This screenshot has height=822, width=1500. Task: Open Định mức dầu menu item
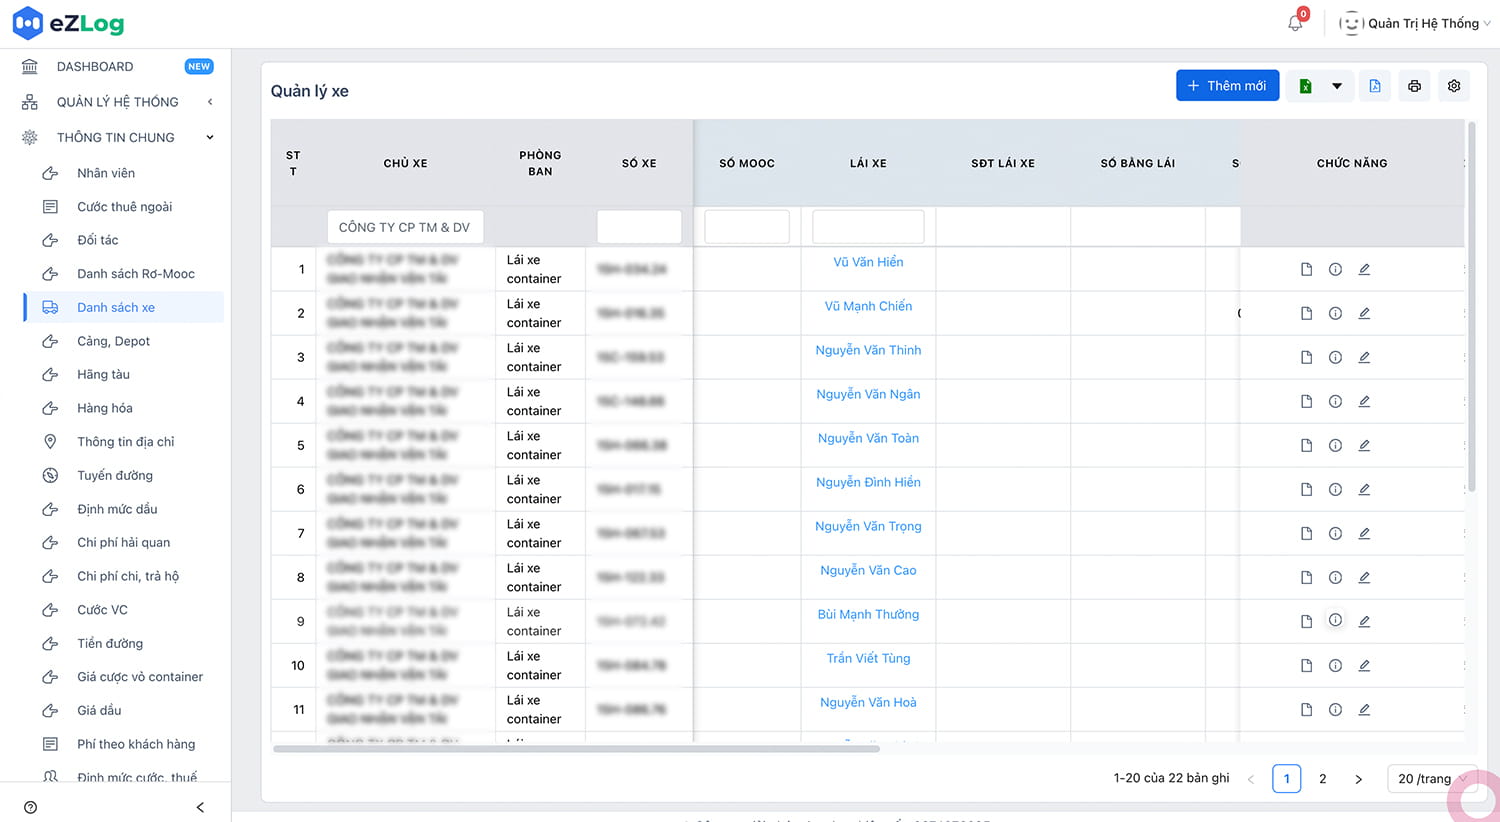(x=117, y=509)
